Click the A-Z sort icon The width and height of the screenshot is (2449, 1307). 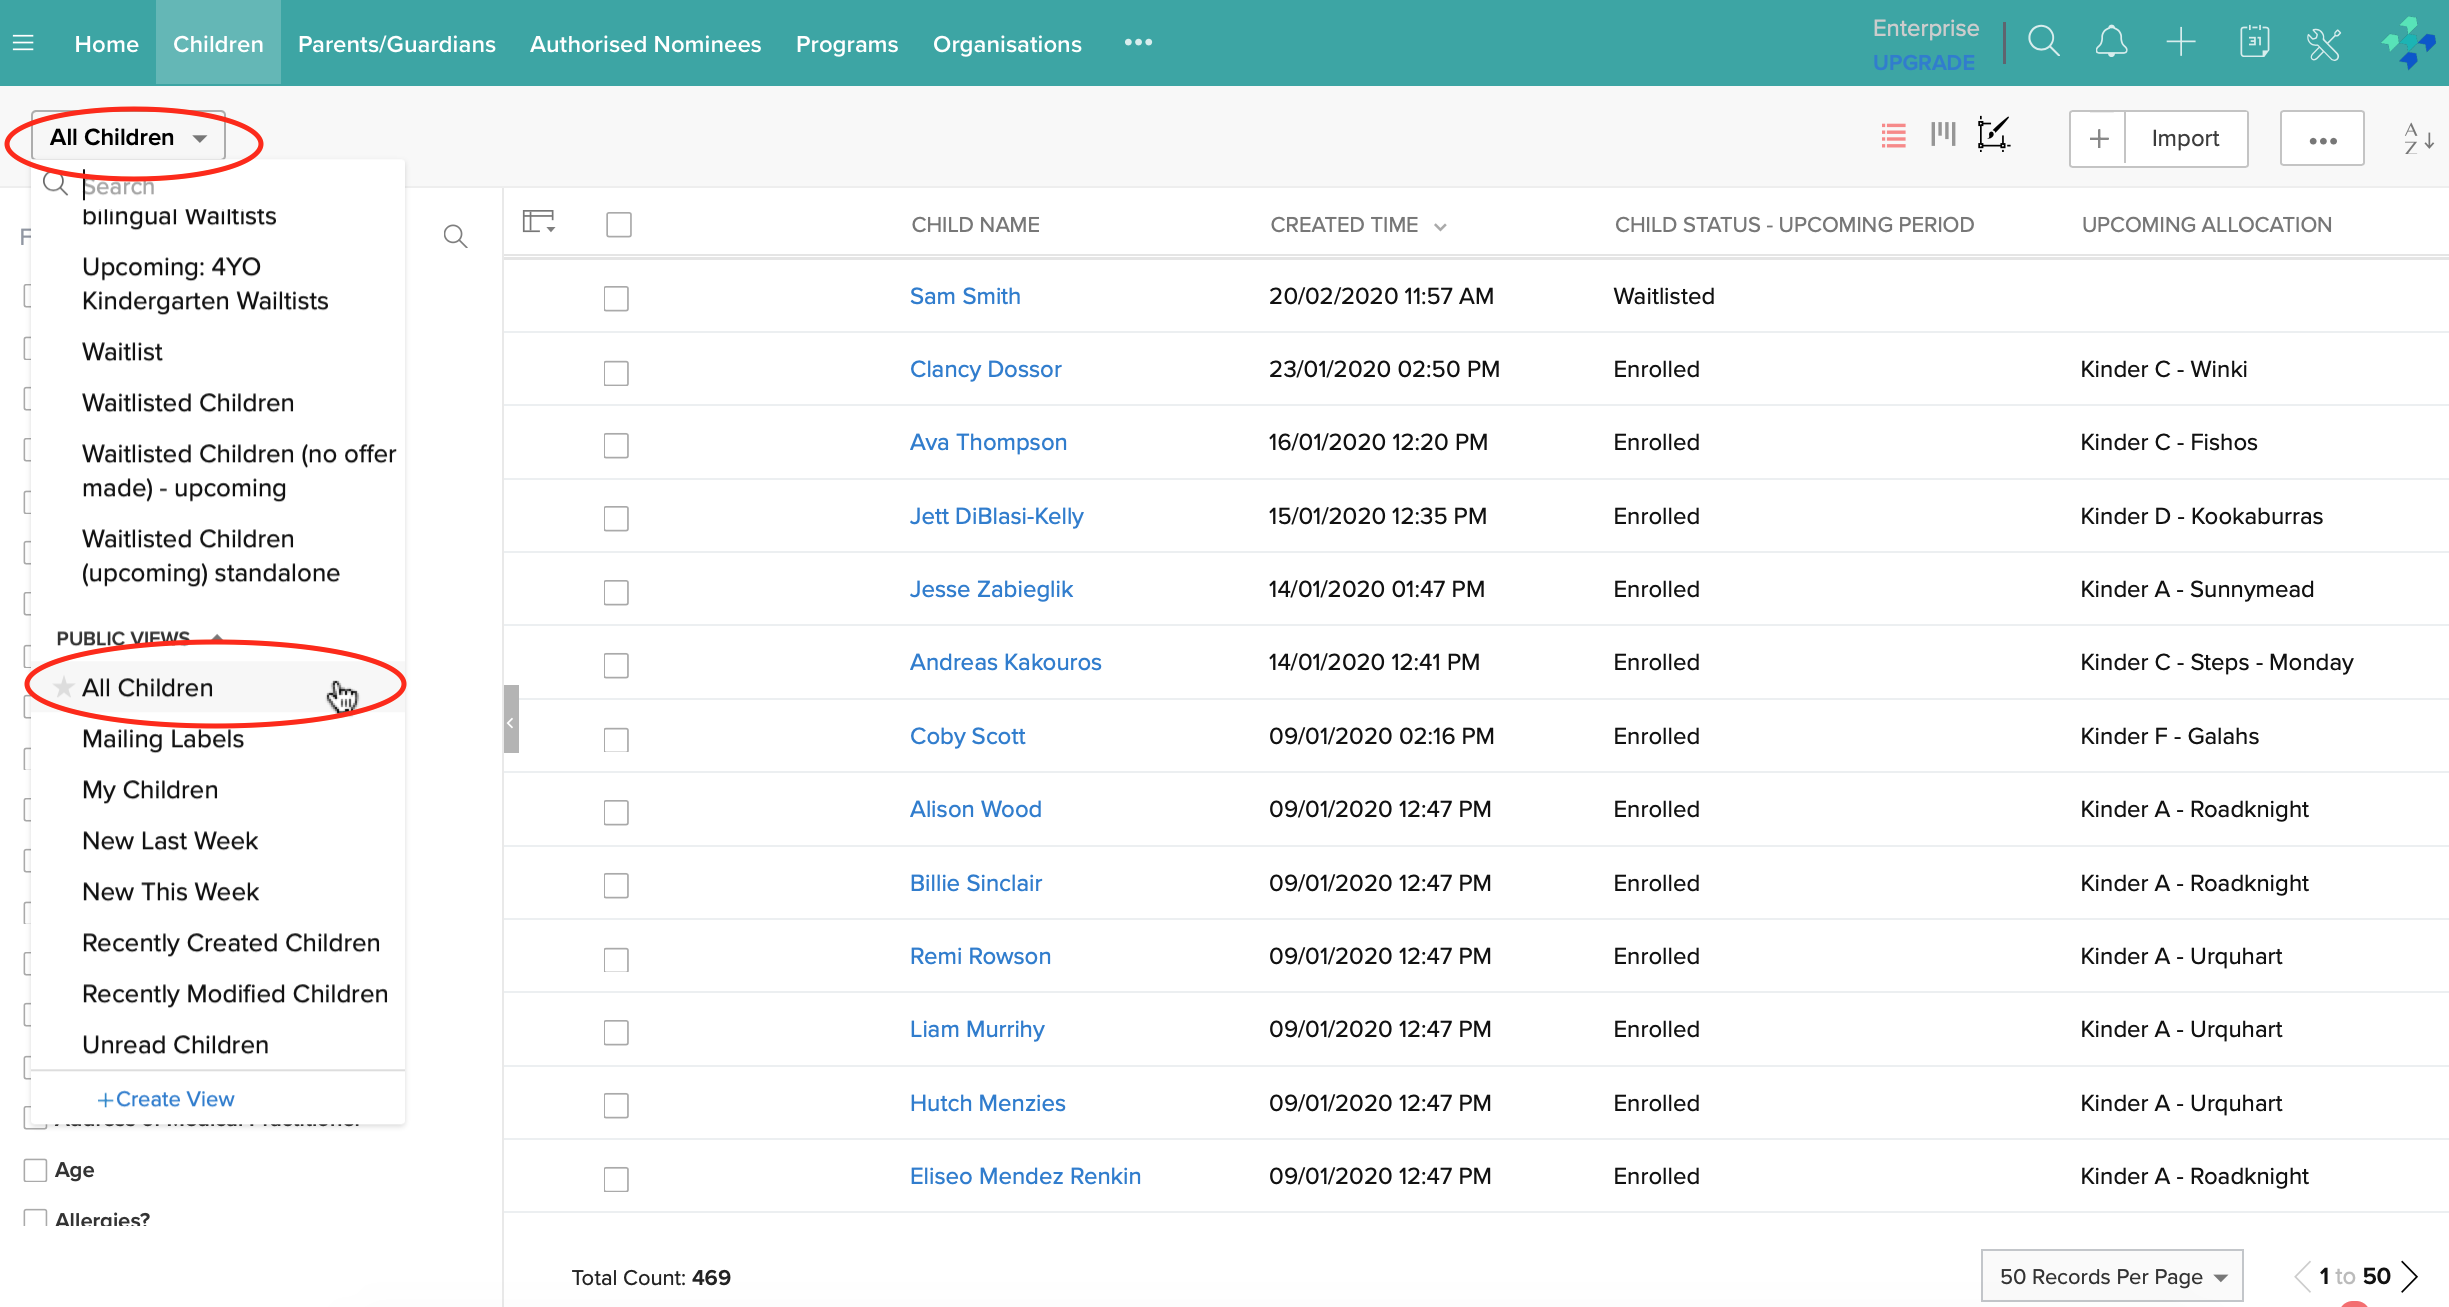[2418, 138]
